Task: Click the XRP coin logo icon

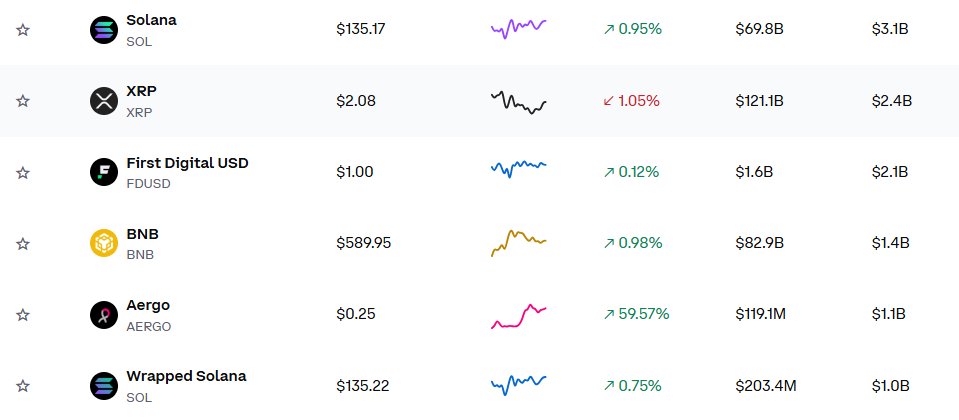Action: [104, 101]
